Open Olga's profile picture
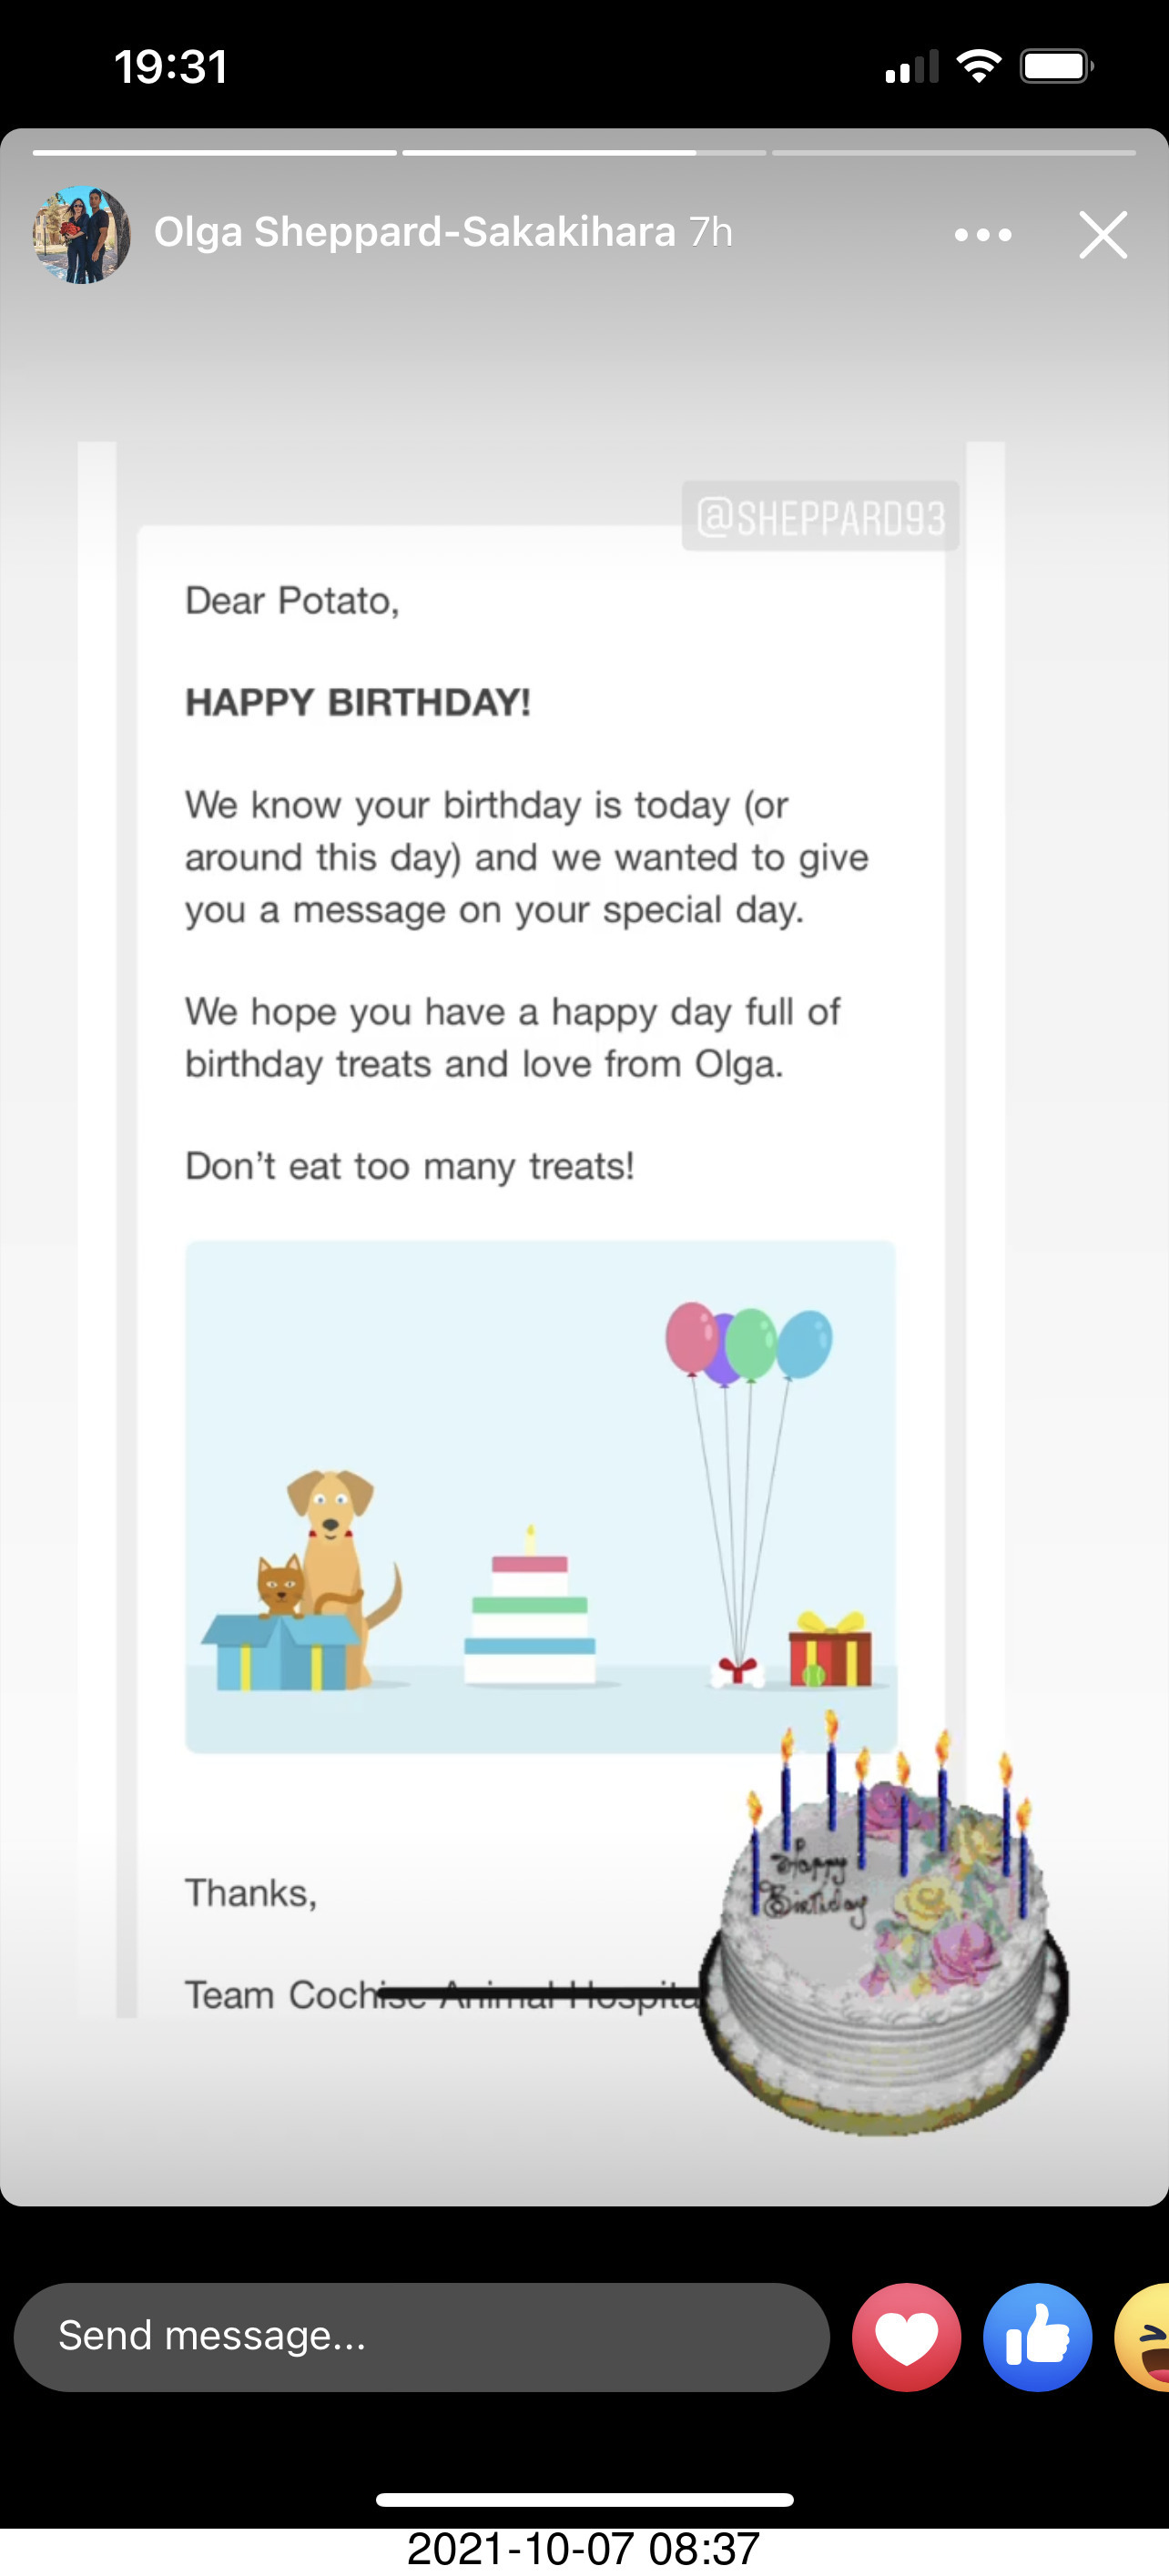This screenshot has width=1169, height=2576. (x=82, y=235)
